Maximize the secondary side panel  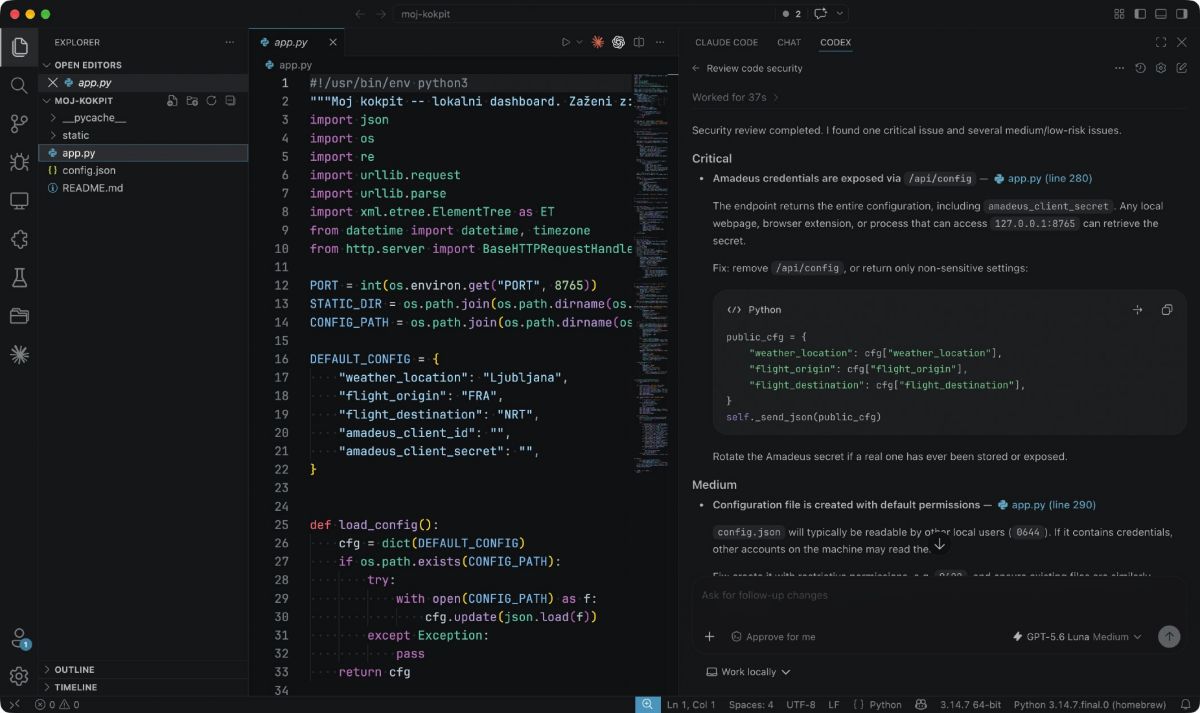pos(1161,42)
